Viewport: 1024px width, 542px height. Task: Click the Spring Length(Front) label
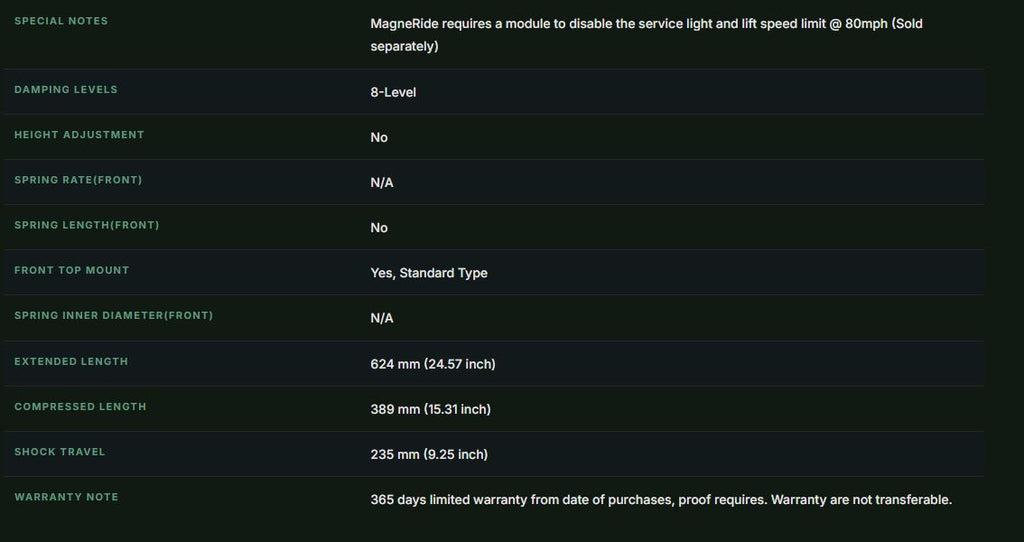coord(87,225)
